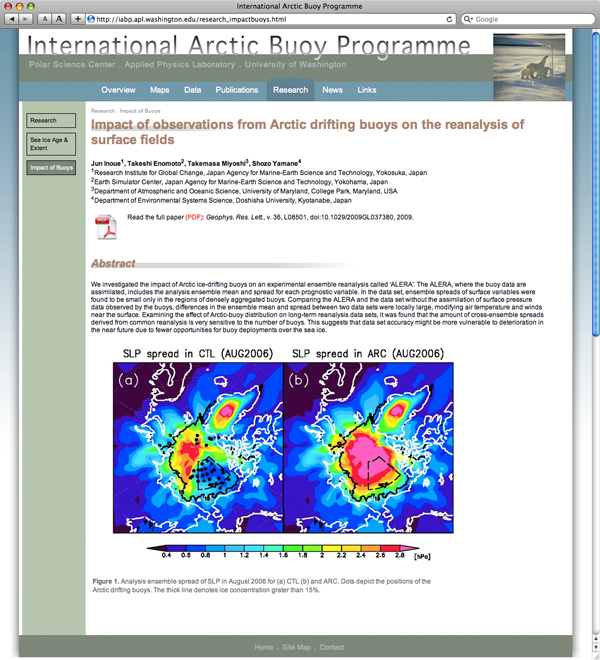This screenshot has height=660, width=600.
Task: Click author name Shozo Yamane
Action: pos(276,163)
